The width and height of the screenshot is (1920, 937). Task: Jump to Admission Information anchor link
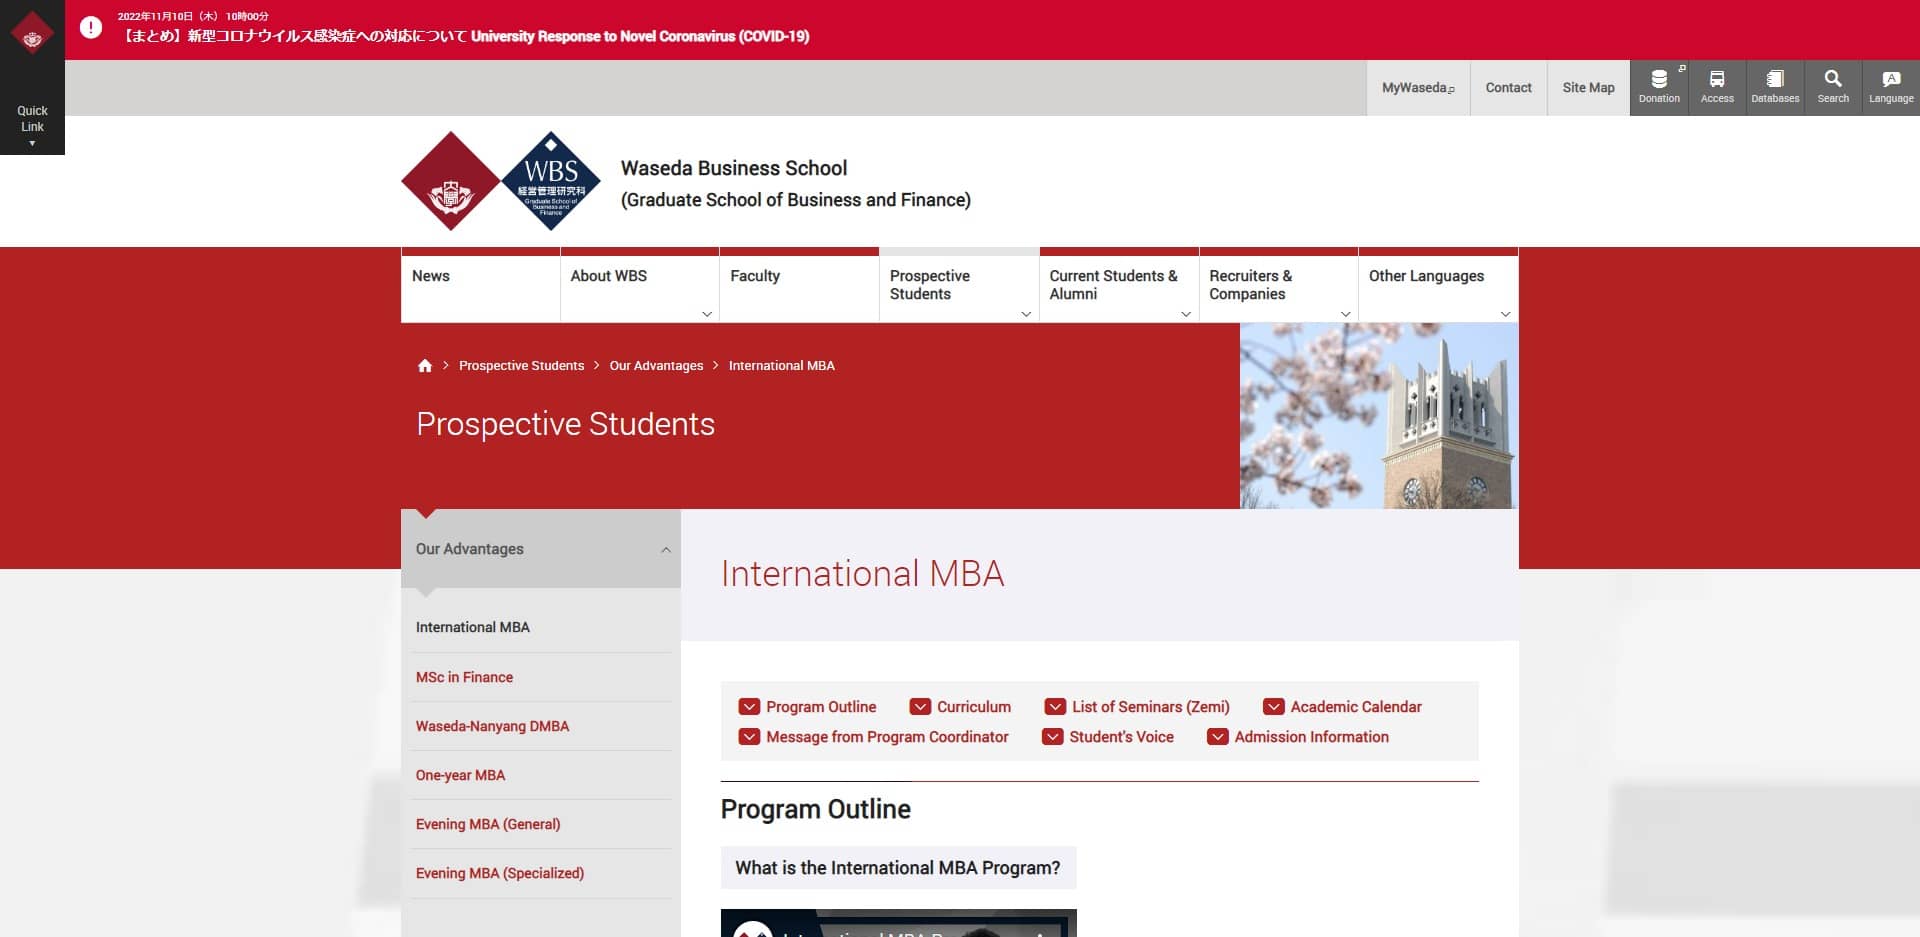pos(1309,737)
